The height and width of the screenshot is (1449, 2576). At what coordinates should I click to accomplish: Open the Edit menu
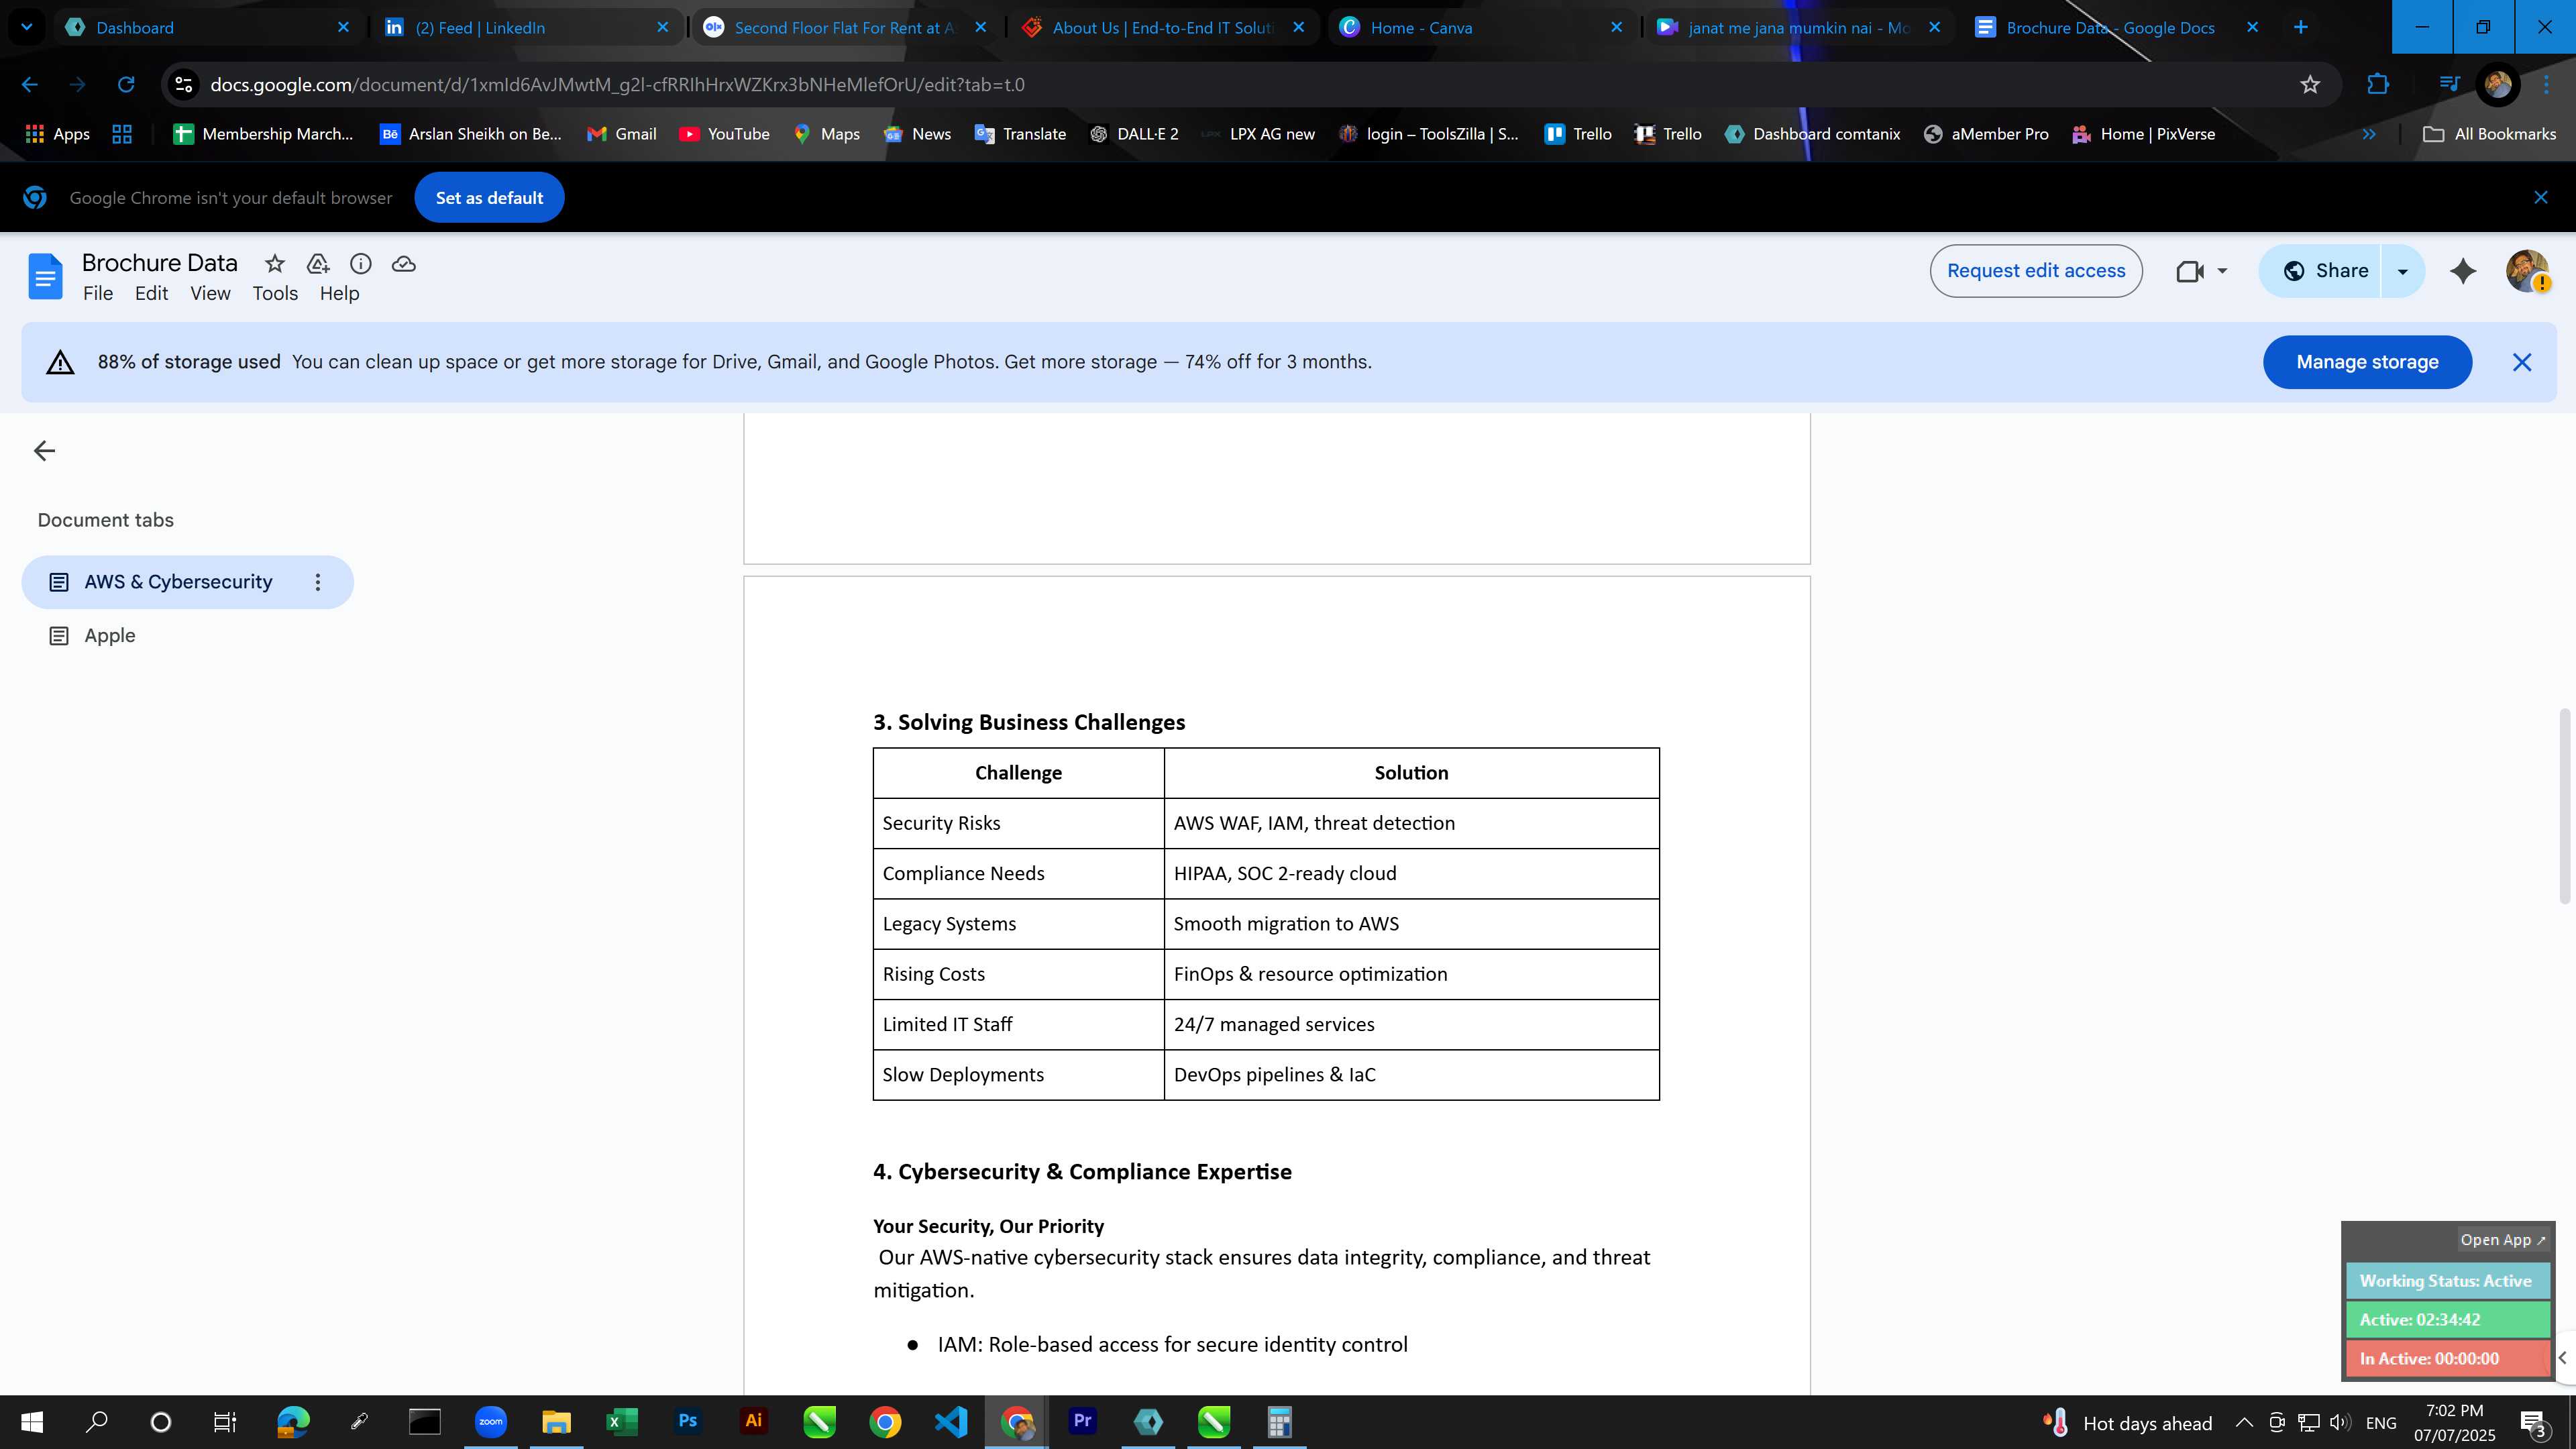151,294
